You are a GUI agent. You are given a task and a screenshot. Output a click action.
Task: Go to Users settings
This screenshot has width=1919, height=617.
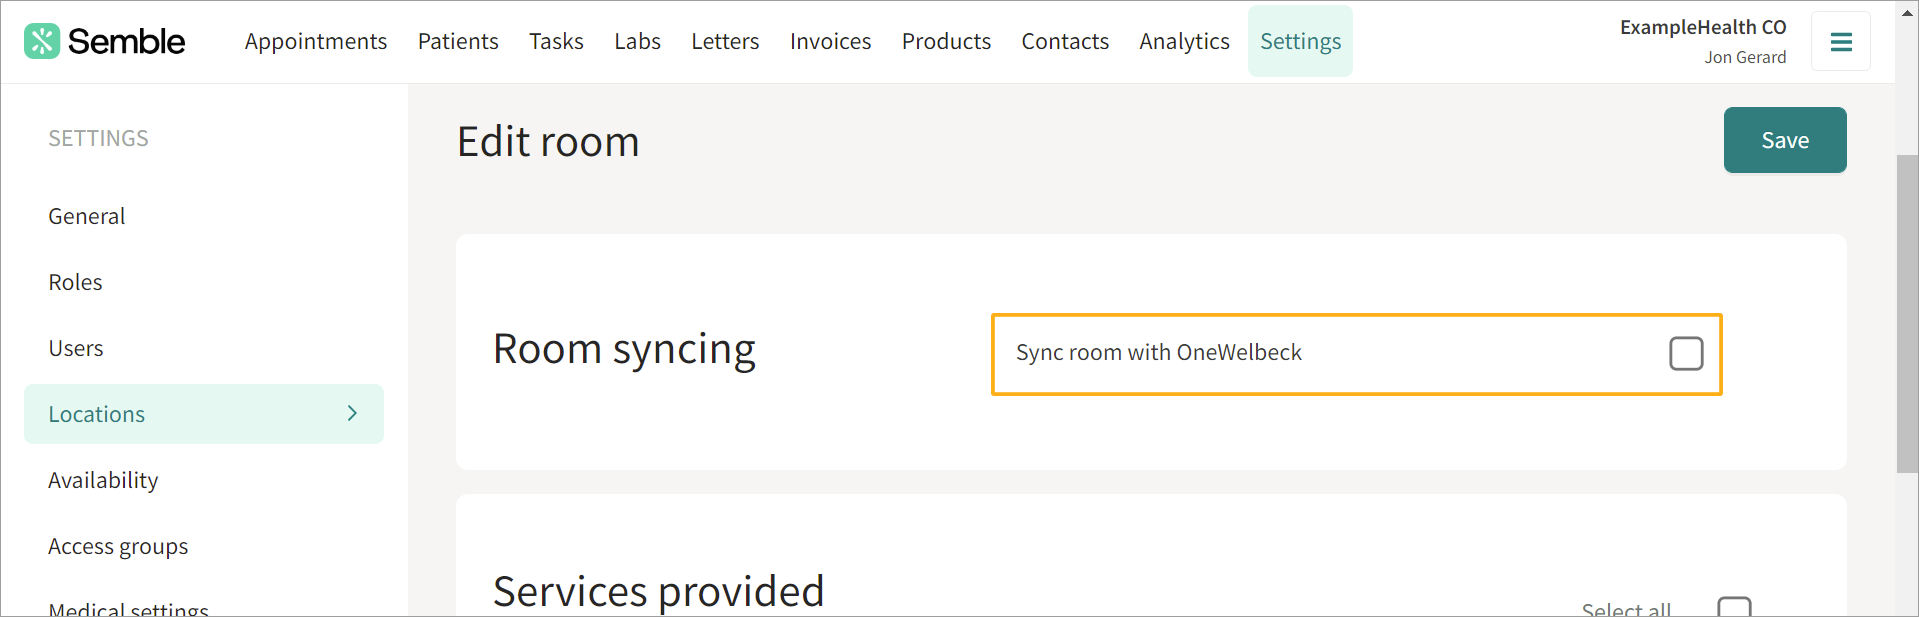pos(76,348)
